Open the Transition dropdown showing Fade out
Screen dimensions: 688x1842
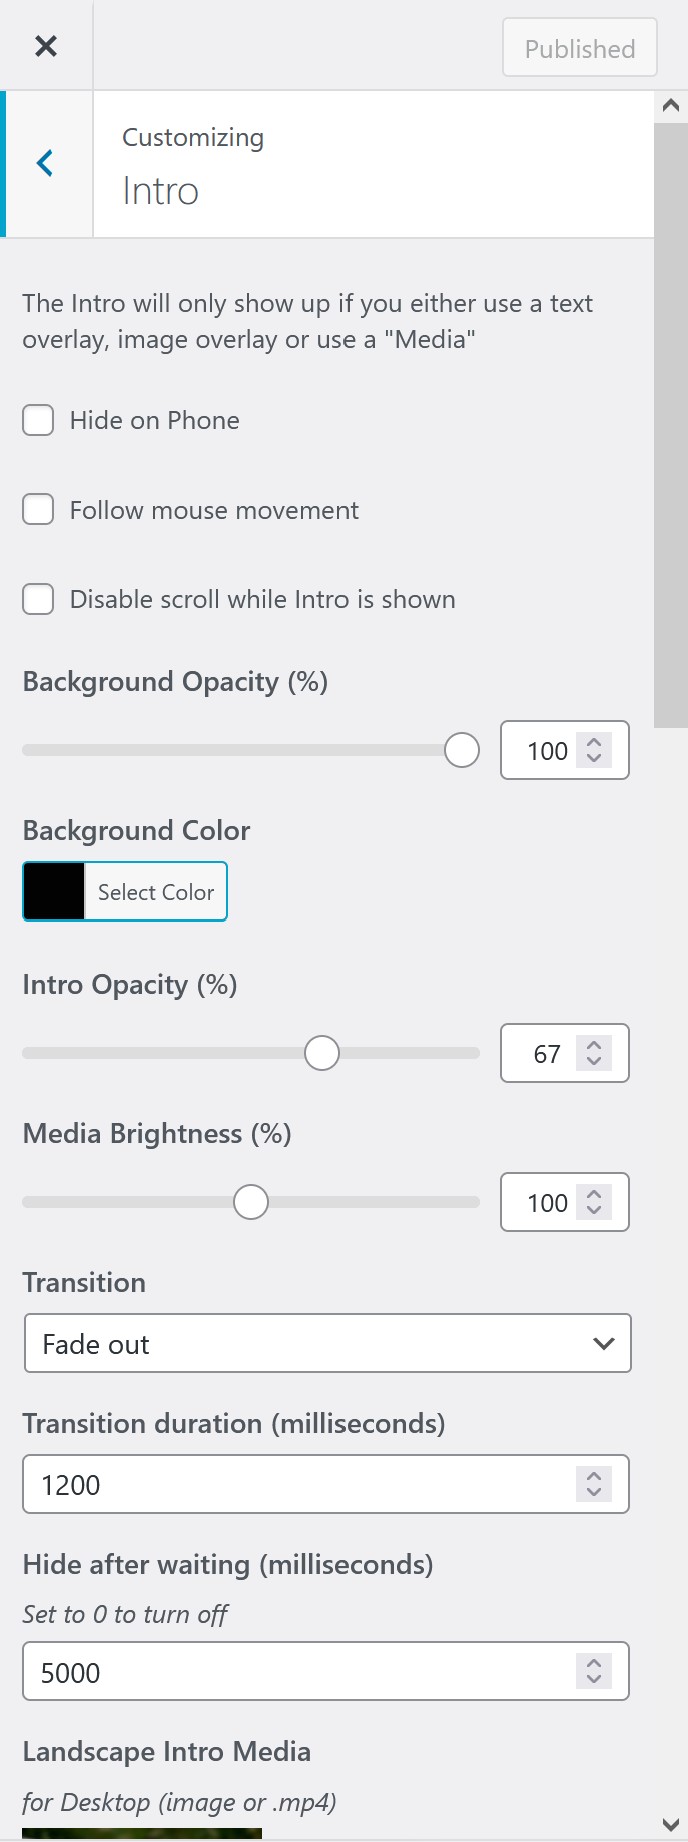click(x=327, y=1343)
